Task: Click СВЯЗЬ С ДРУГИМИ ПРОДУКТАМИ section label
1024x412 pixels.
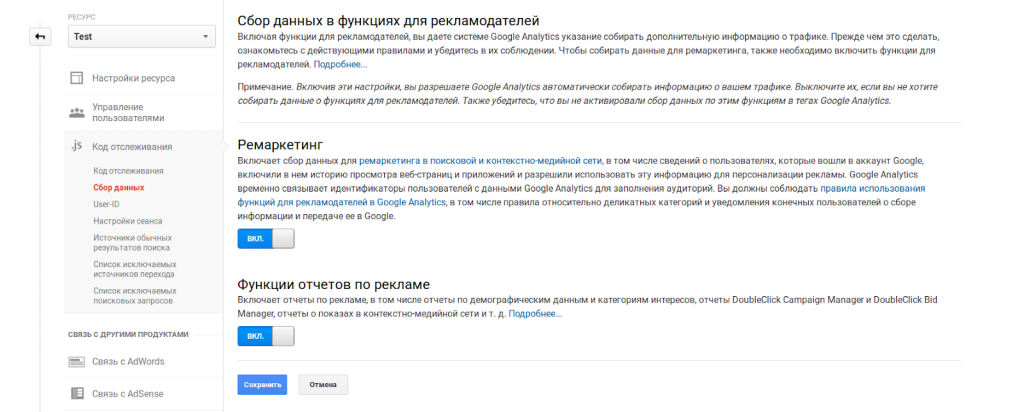Action: point(128,334)
